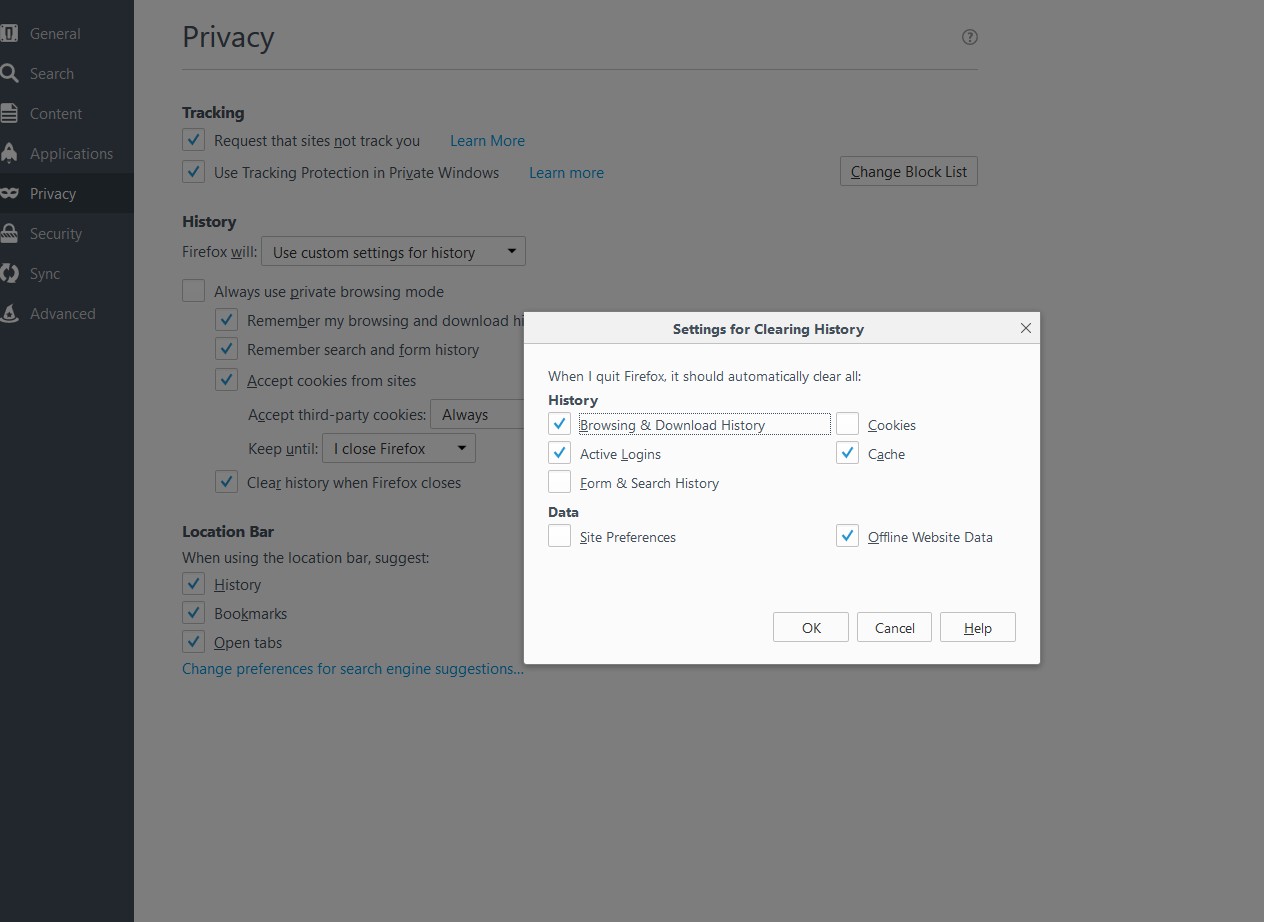Click the Applications rocket icon
This screenshot has height=922, width=1264.
pyautogui.click(x=9, y=154)
